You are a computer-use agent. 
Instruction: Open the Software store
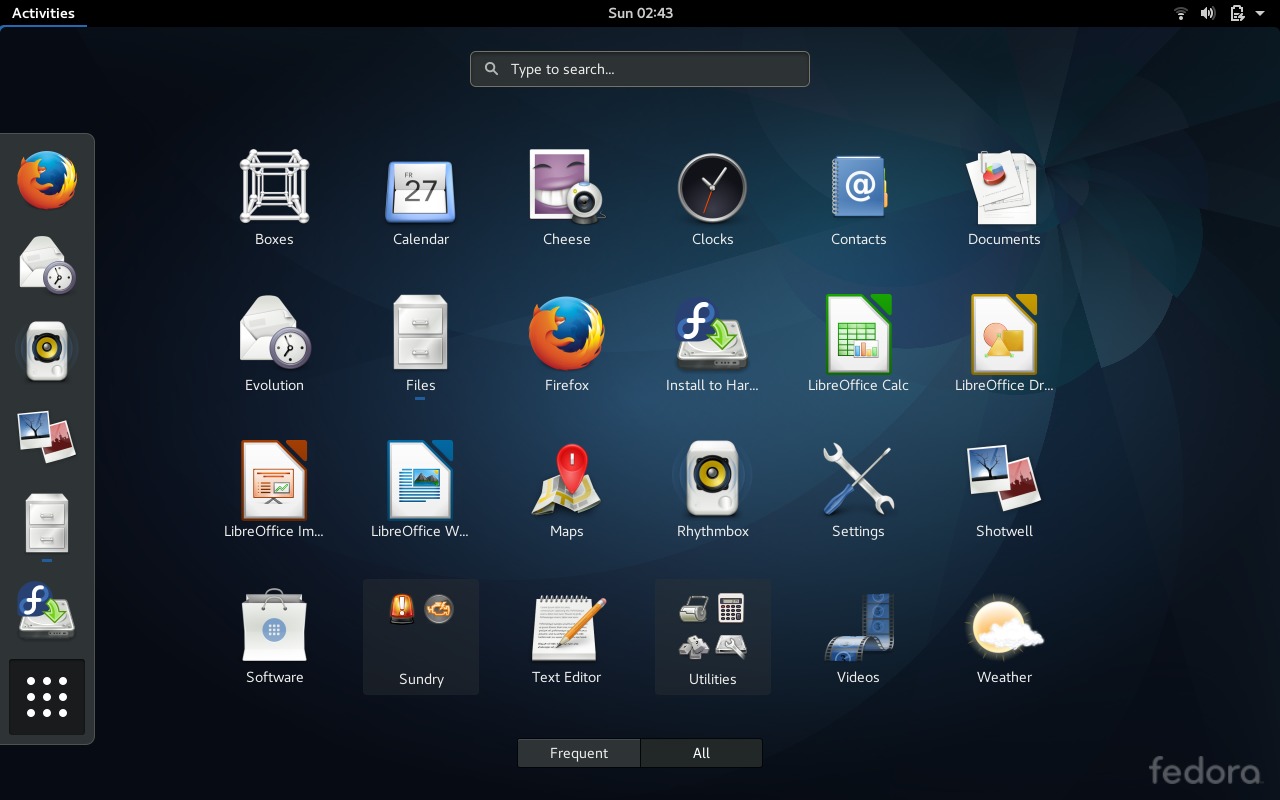tap(274, 625)
